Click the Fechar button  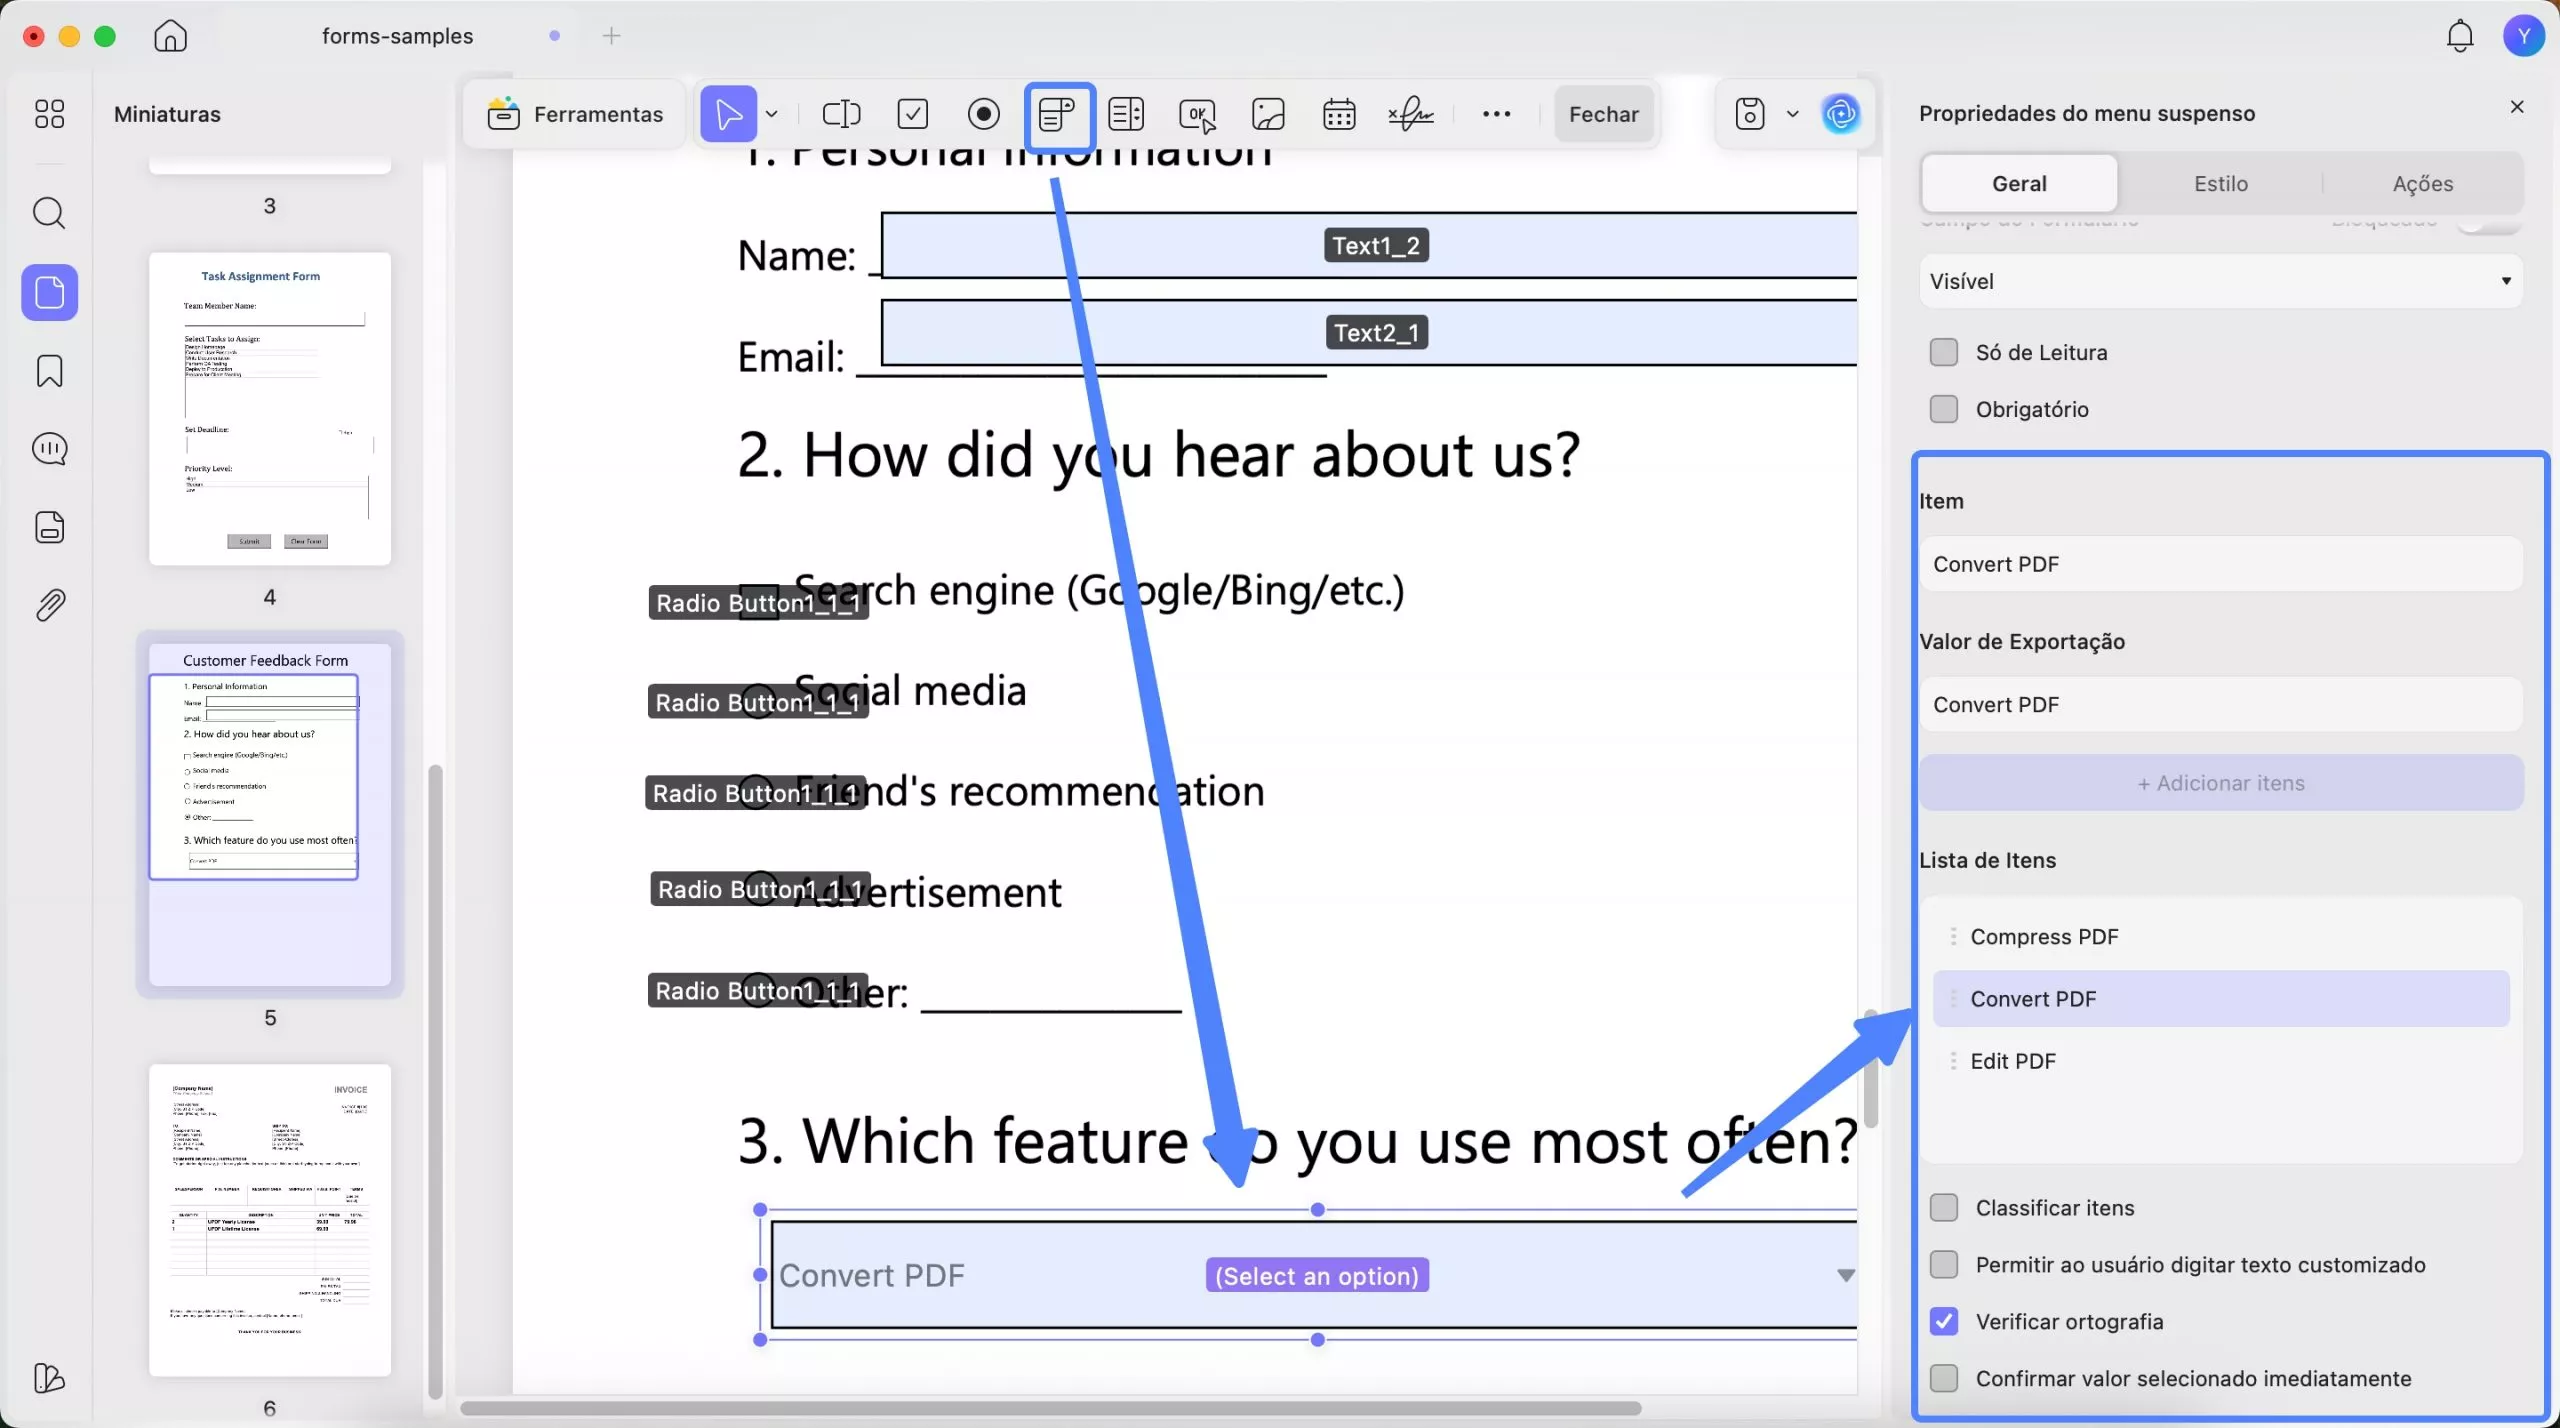tap(1603, 114)
